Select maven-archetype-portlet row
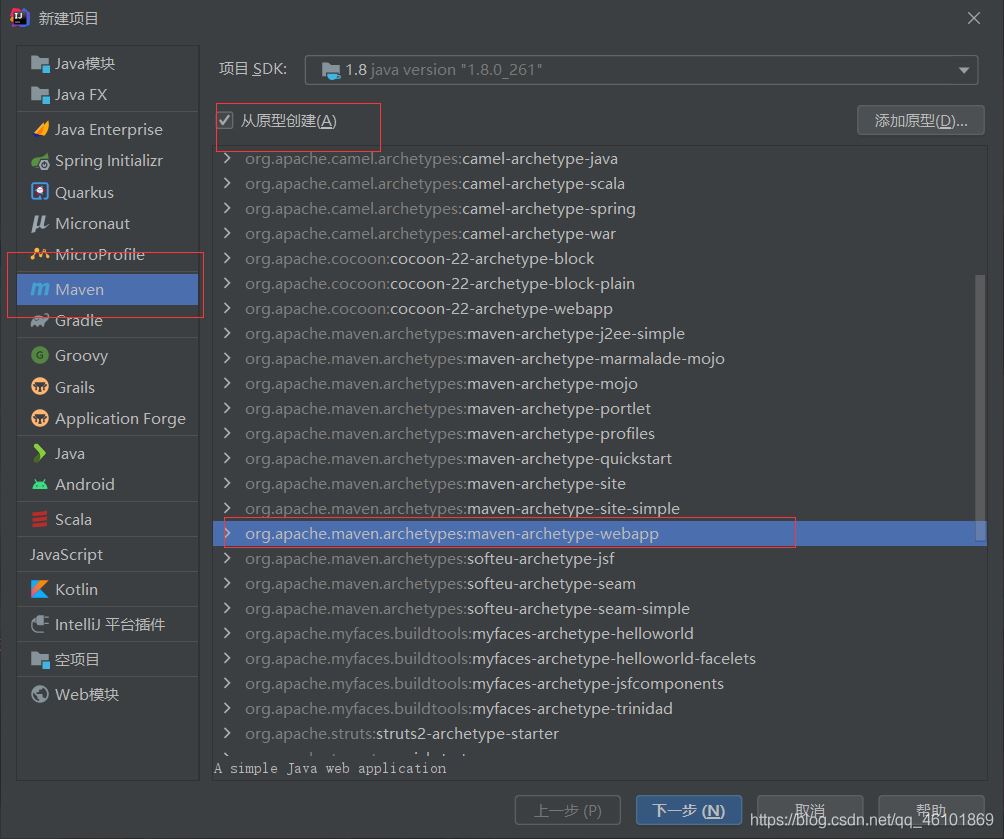The image size is (1004, 839). click(x=599, y=408)
